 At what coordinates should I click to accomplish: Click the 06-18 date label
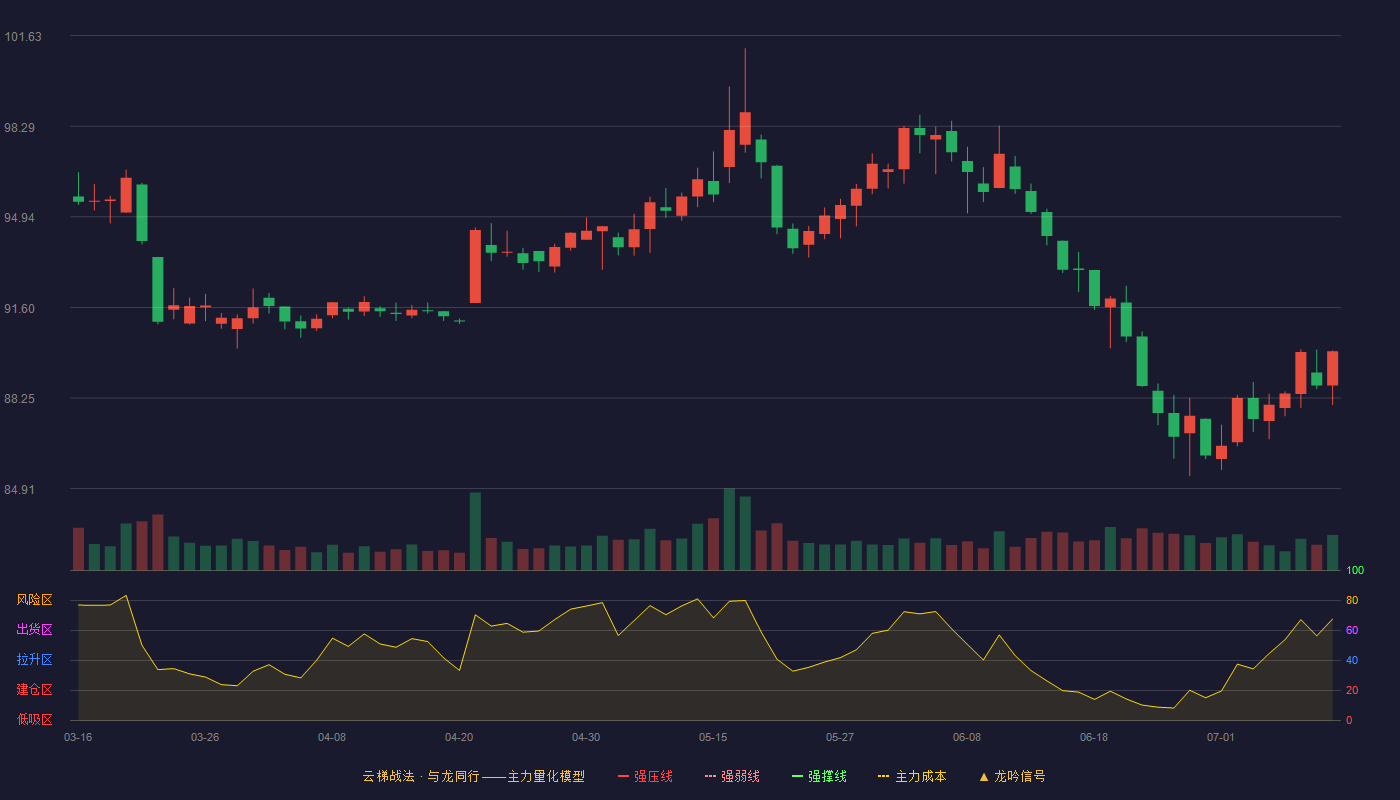pyautogui.click(x=1094, y=737)
